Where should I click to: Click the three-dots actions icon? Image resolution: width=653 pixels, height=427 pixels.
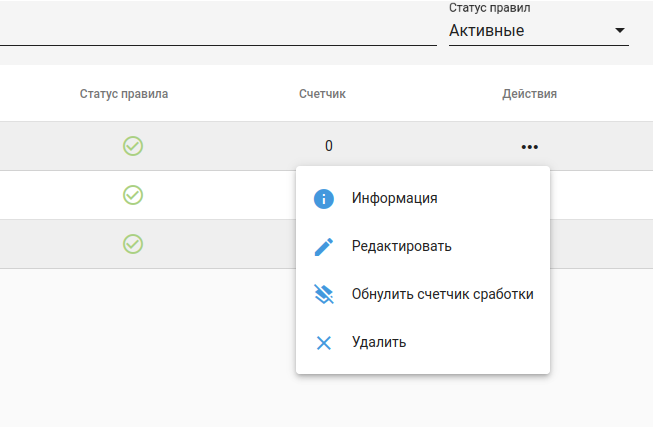[x=529, y=146]
